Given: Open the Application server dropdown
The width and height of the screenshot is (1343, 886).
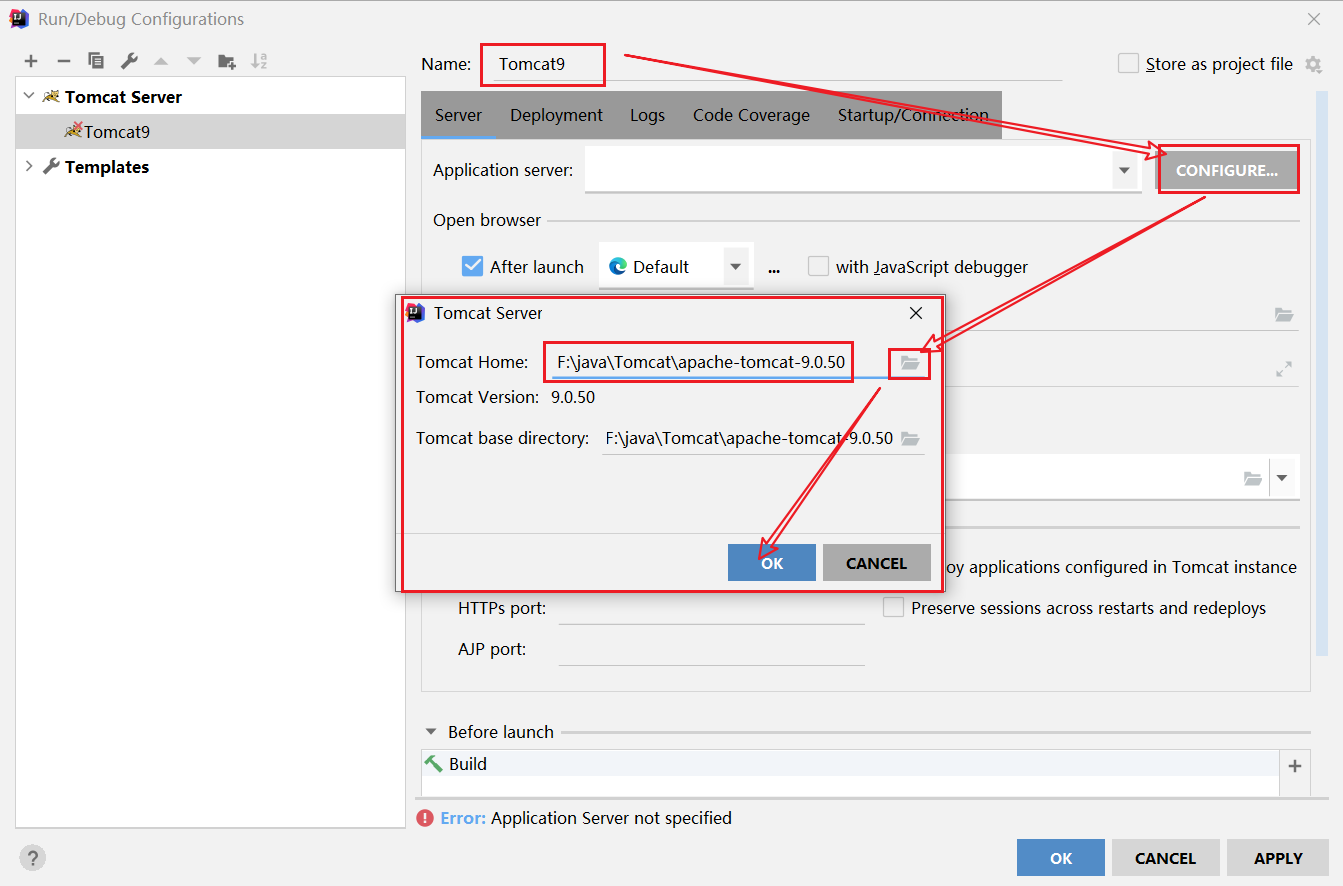Looking at the screenshot, I should pyautogui.click(x=1124, y=171).
